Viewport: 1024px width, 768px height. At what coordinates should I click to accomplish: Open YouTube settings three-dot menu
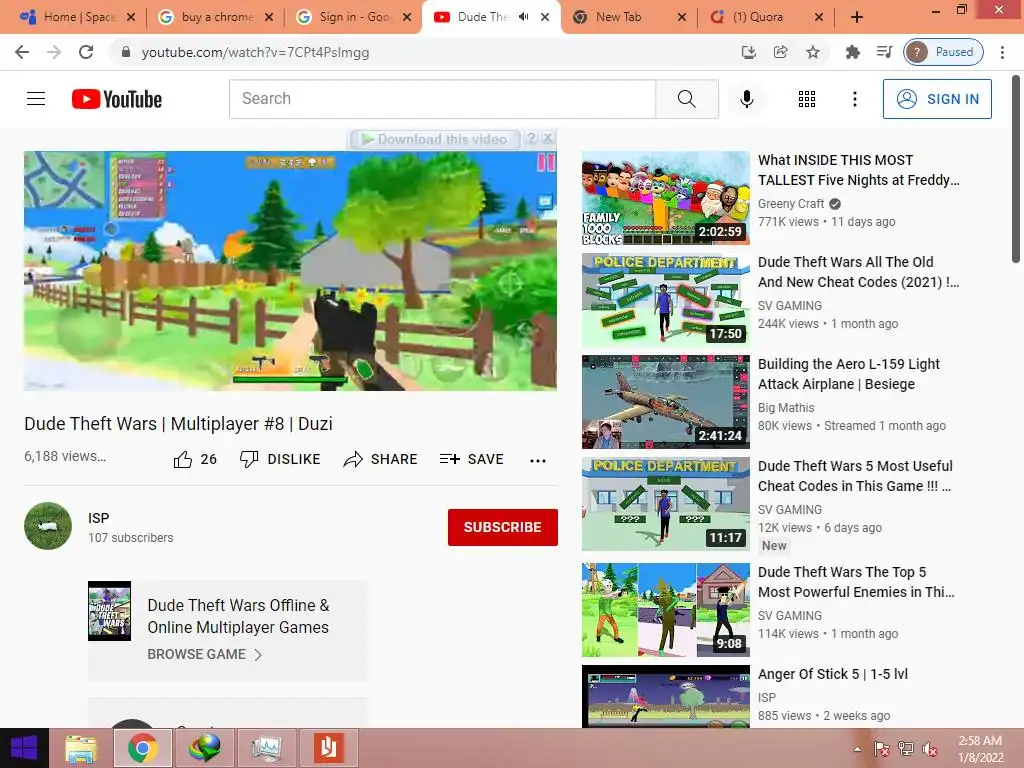coord(854,99)
